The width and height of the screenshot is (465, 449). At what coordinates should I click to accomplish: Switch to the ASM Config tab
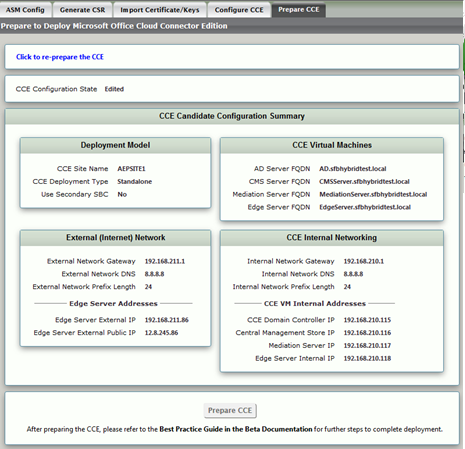[25, 10]
